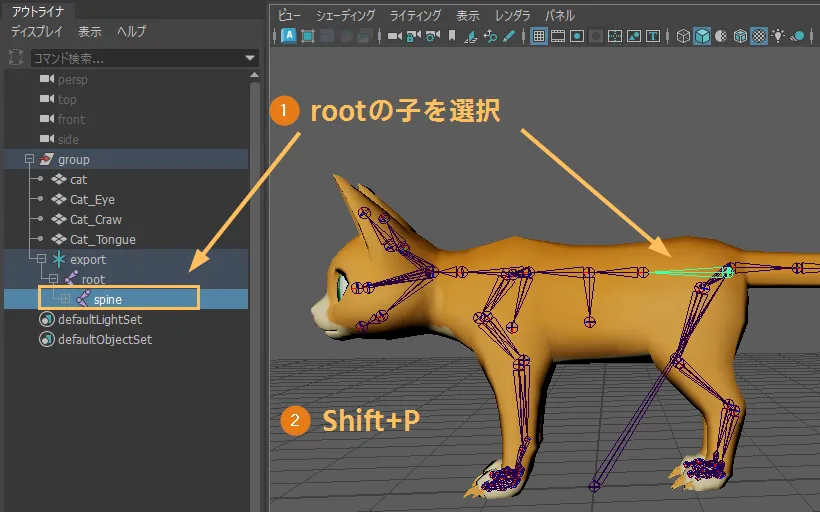Click the 2D Pan/Zoom icon
The width and height of the screenshot is (820, 512).
[490, 36]
